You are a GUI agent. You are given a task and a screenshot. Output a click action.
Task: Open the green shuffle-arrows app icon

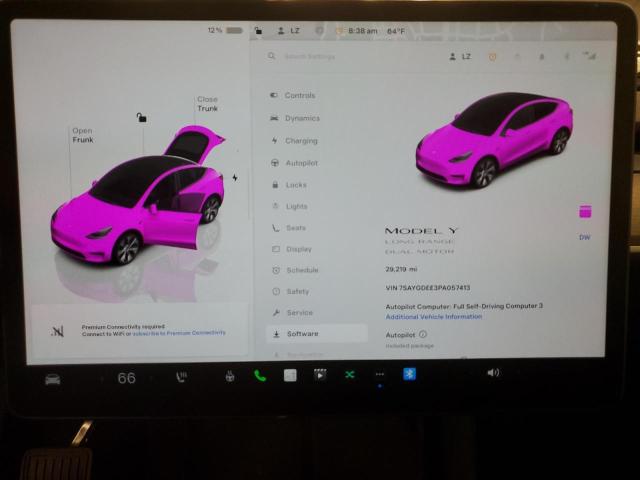tap(350, 374)
